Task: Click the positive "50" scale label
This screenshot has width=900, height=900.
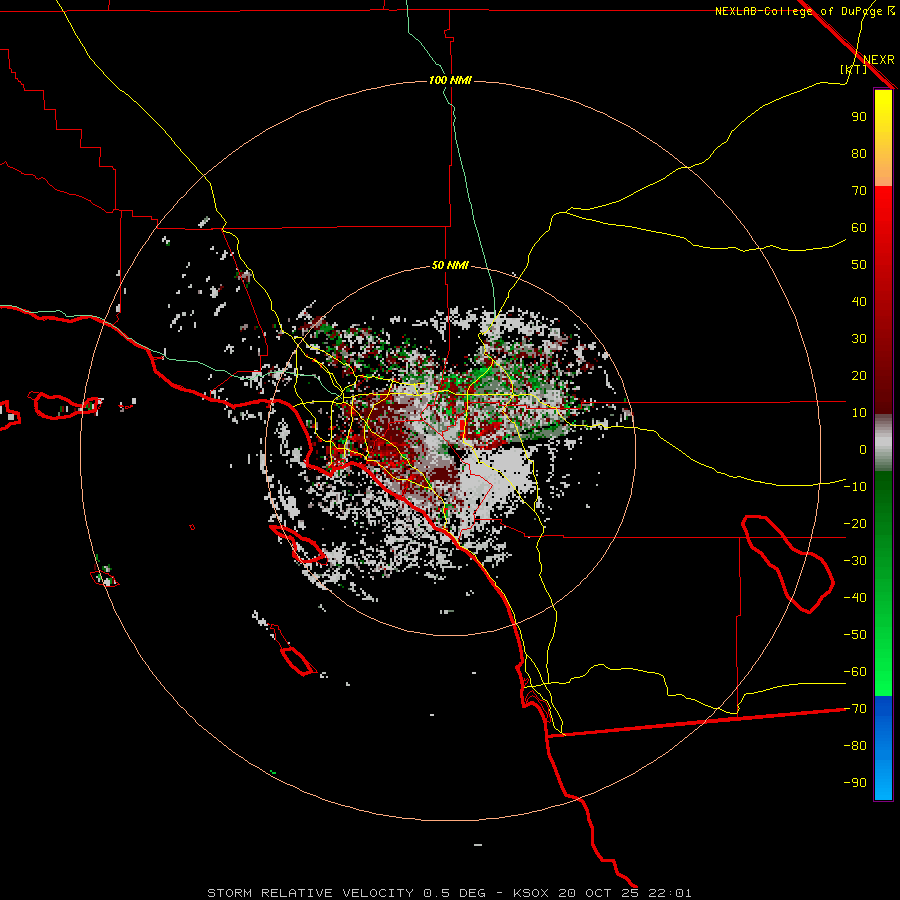Action: [x=859, y=265]
